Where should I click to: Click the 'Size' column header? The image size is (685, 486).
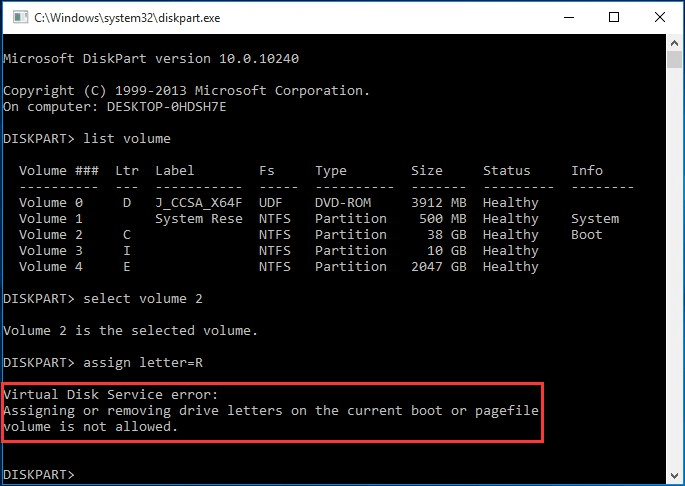pos(426,170)
